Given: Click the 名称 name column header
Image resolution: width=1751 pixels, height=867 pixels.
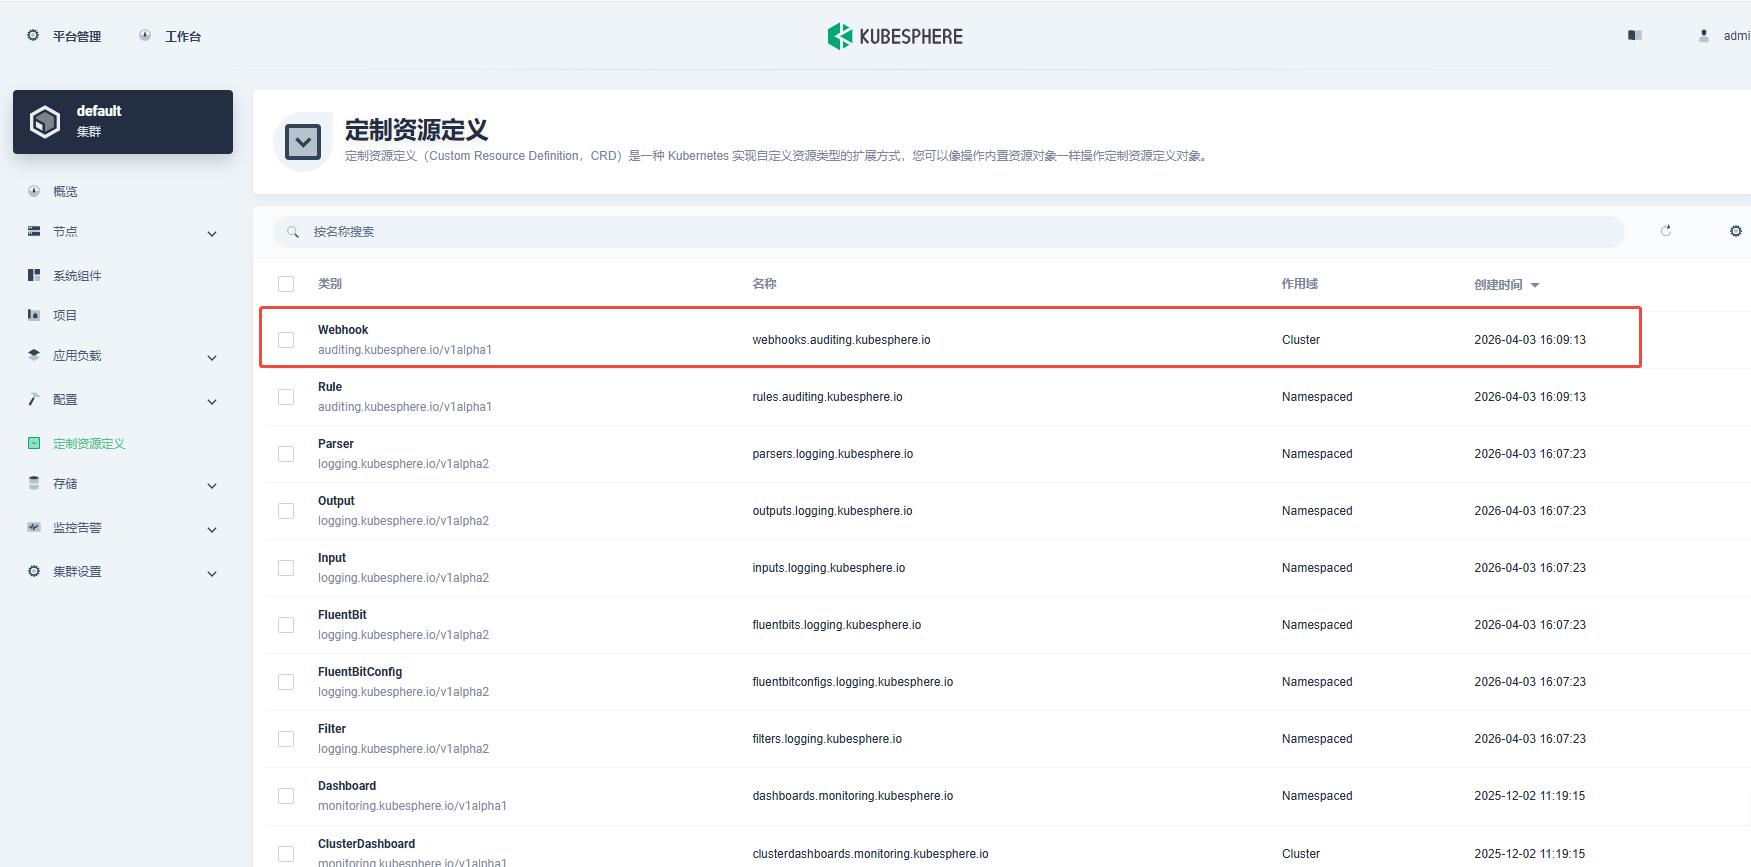Looking at the screenshot, I should 764,284.
